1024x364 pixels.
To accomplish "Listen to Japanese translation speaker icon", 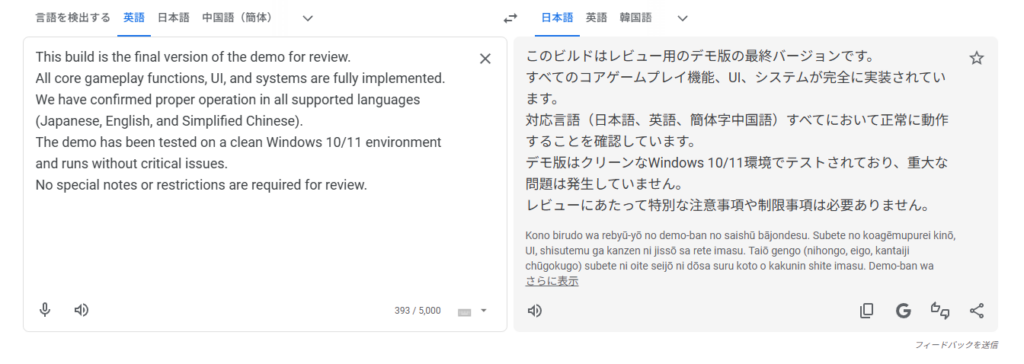I will pyautogui.click(x=534, y=310).
